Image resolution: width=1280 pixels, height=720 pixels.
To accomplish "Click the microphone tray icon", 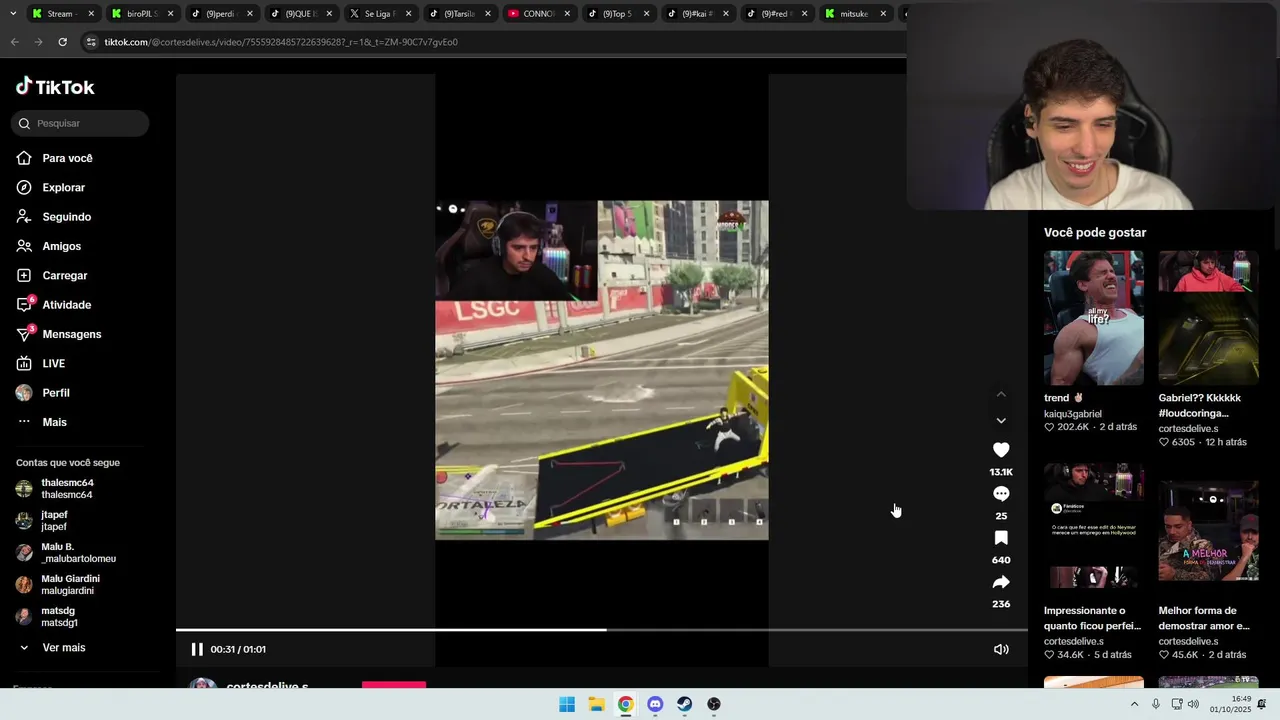I will pos(1156,704).
